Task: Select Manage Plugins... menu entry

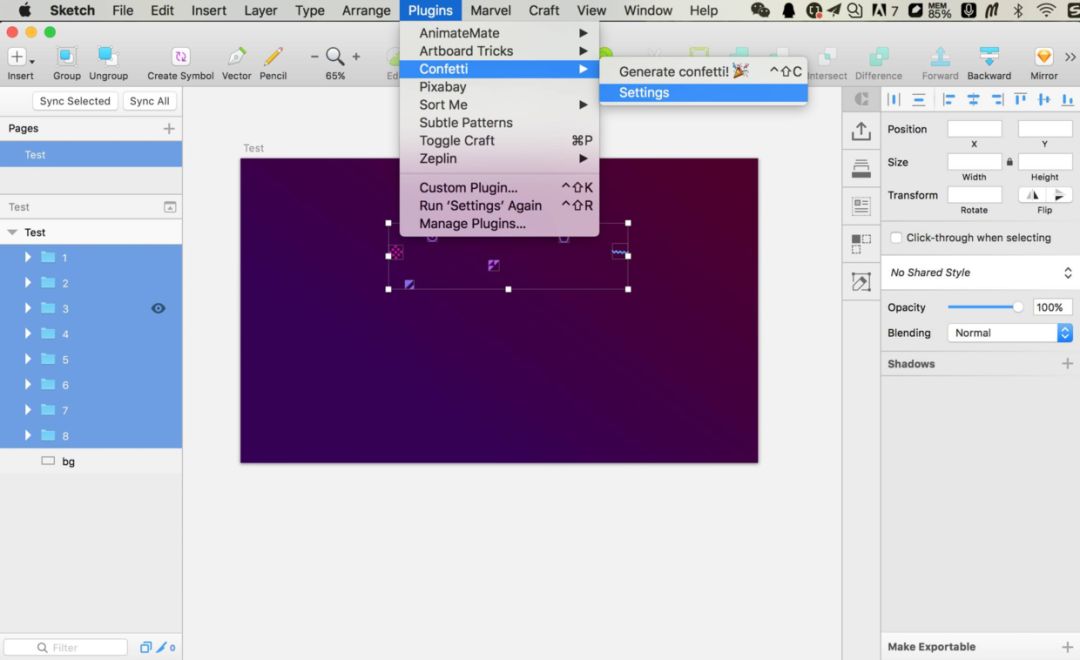Action: (x=499, y=224)
